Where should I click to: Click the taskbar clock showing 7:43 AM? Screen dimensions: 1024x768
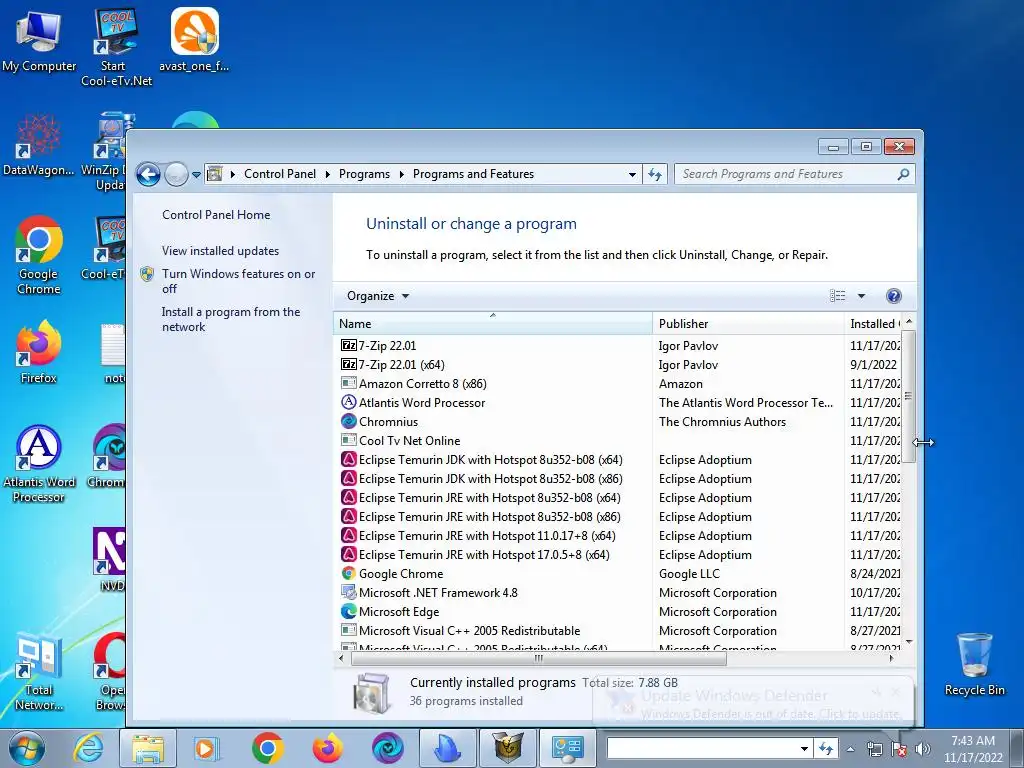point(973,749)
